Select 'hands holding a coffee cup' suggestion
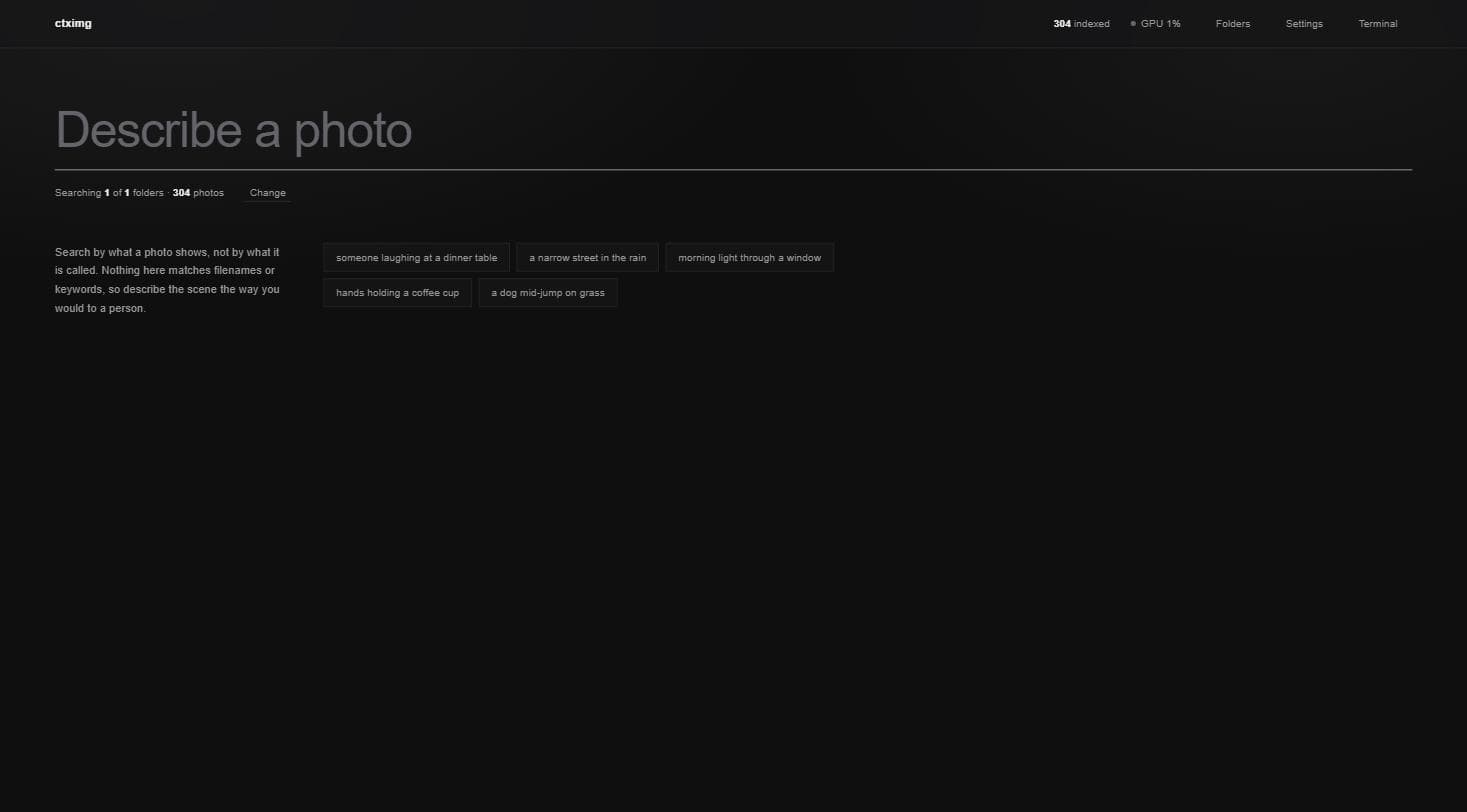1467x812 pixels. 397,292
